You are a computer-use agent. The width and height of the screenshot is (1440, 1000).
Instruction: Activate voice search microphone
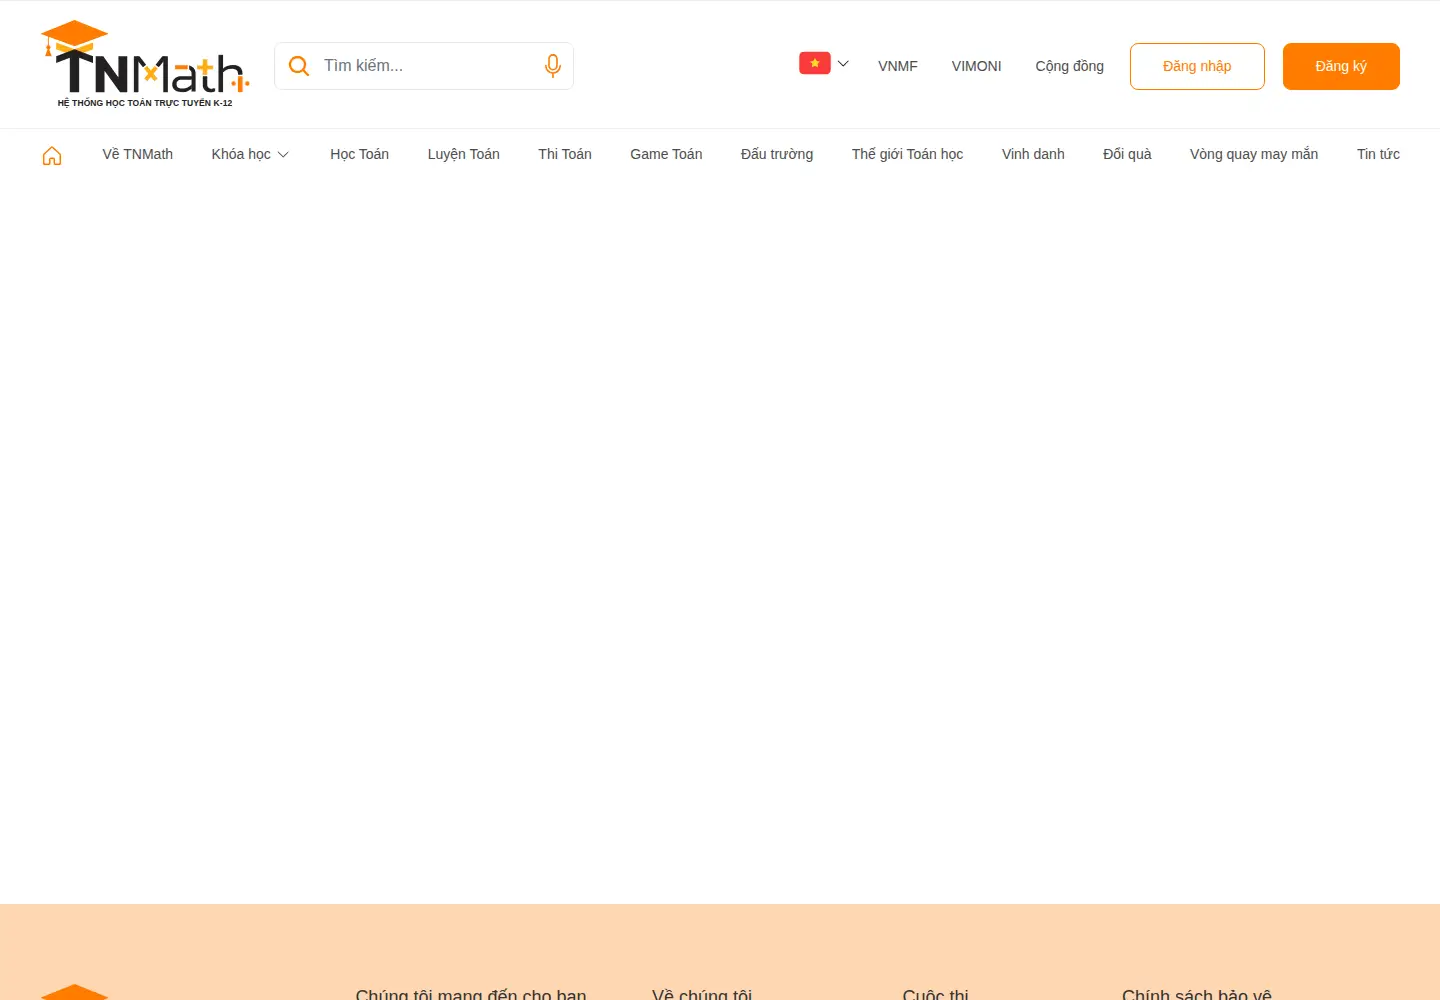pyautogui.click(x=552, y=66)
